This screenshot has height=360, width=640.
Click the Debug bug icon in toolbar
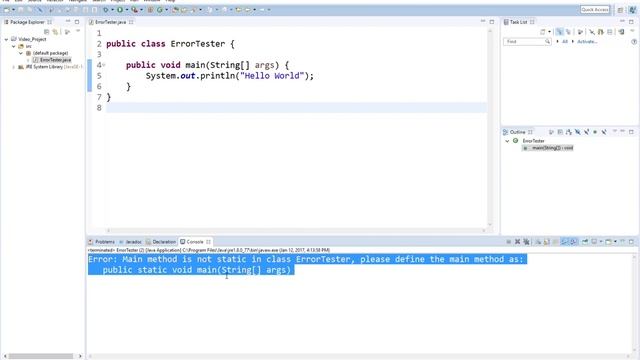point(106,9)
